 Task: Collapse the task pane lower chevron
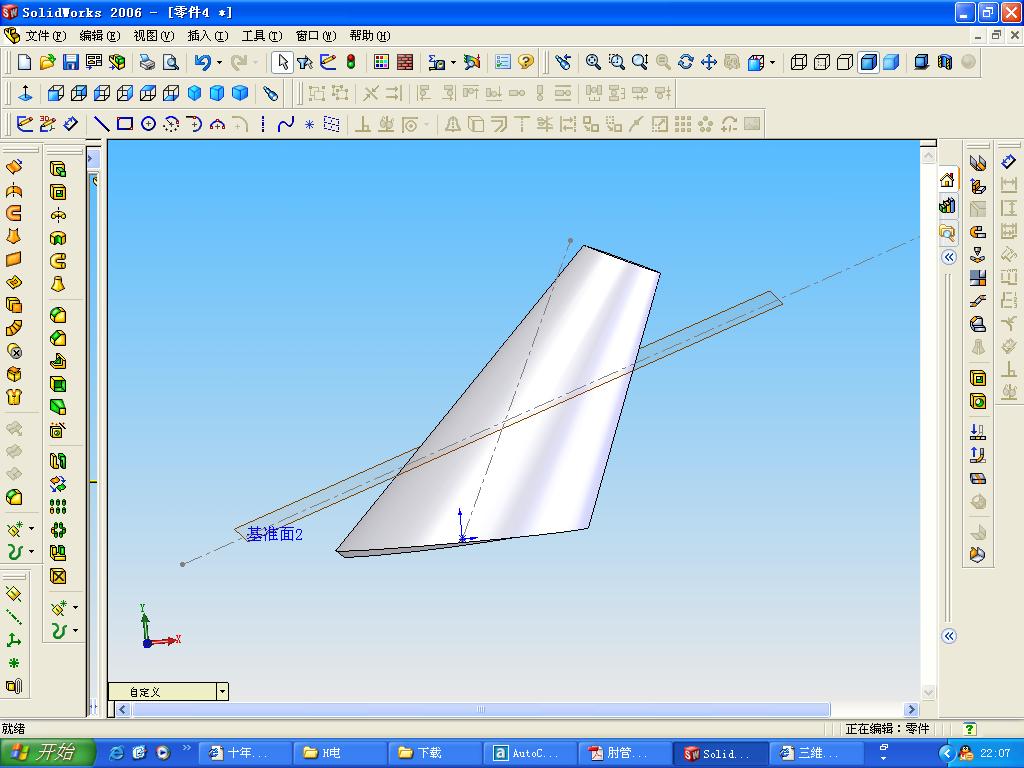(950, 636)
